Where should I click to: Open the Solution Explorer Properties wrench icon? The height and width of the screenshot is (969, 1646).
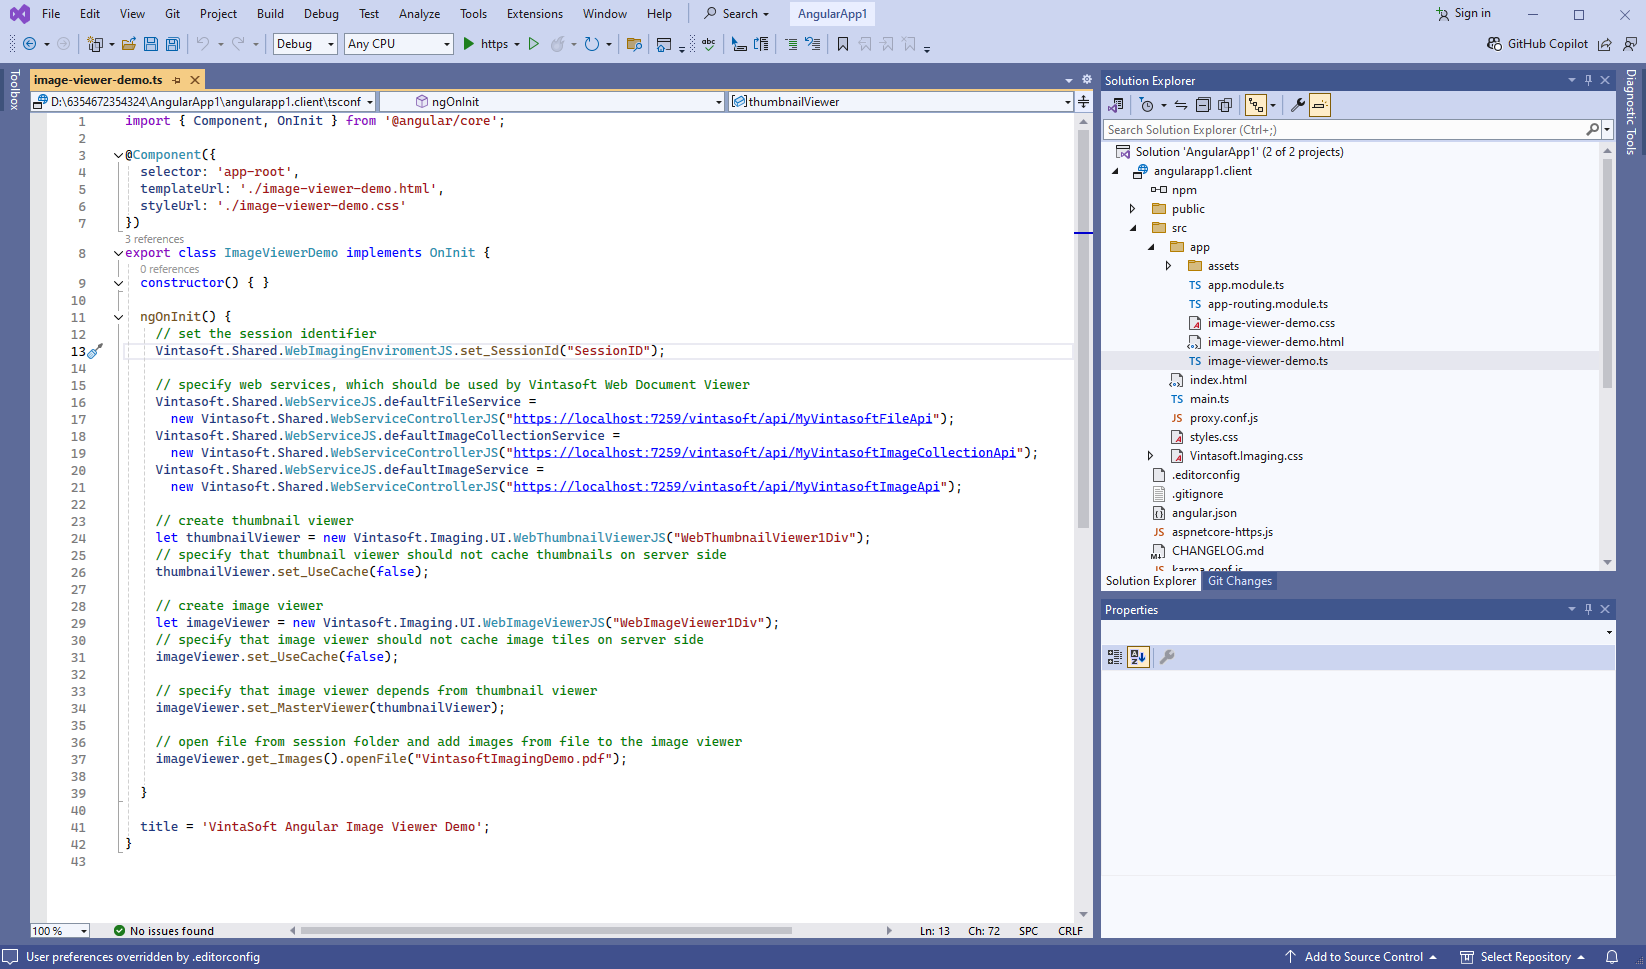tap(1297, 105)
